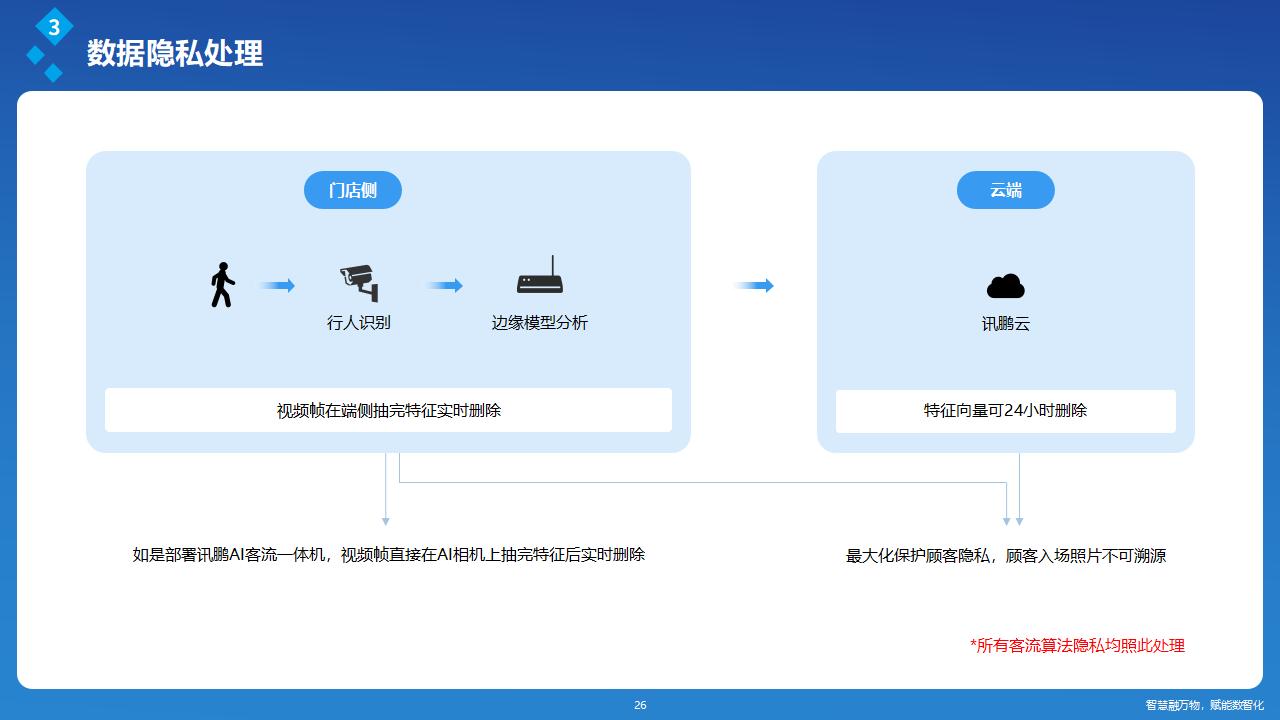Click the black cloud icon
The width and height of the screenshot is (1280, 720).
click(x=1006, y=286)
